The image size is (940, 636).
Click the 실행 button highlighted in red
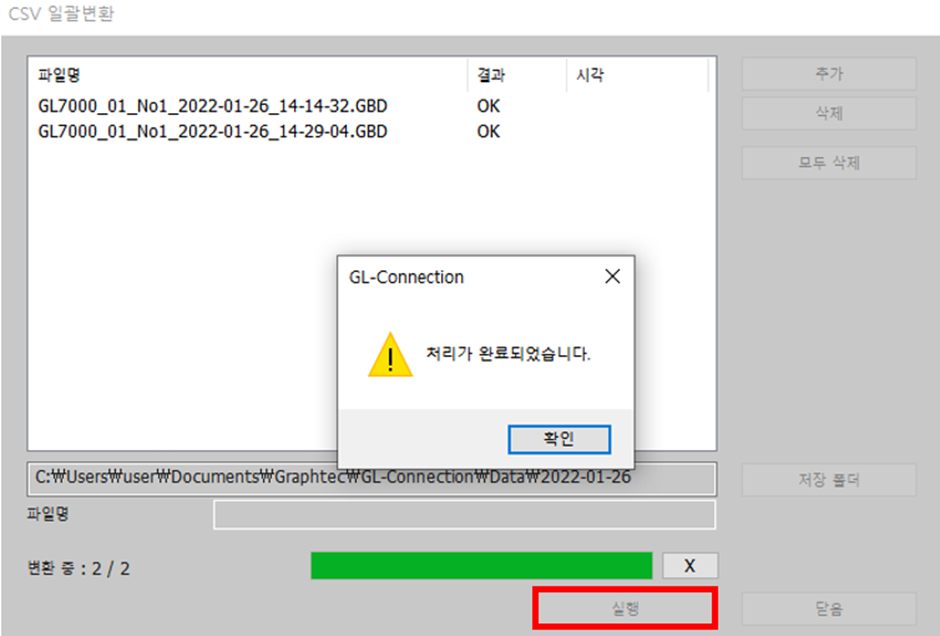click(x=625, y=609)
